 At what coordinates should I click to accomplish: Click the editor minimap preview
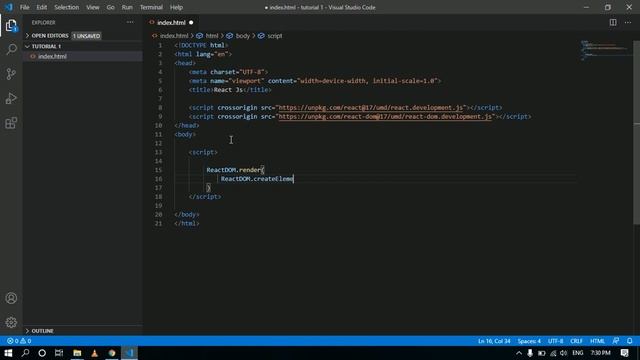[x=606, y=50]
